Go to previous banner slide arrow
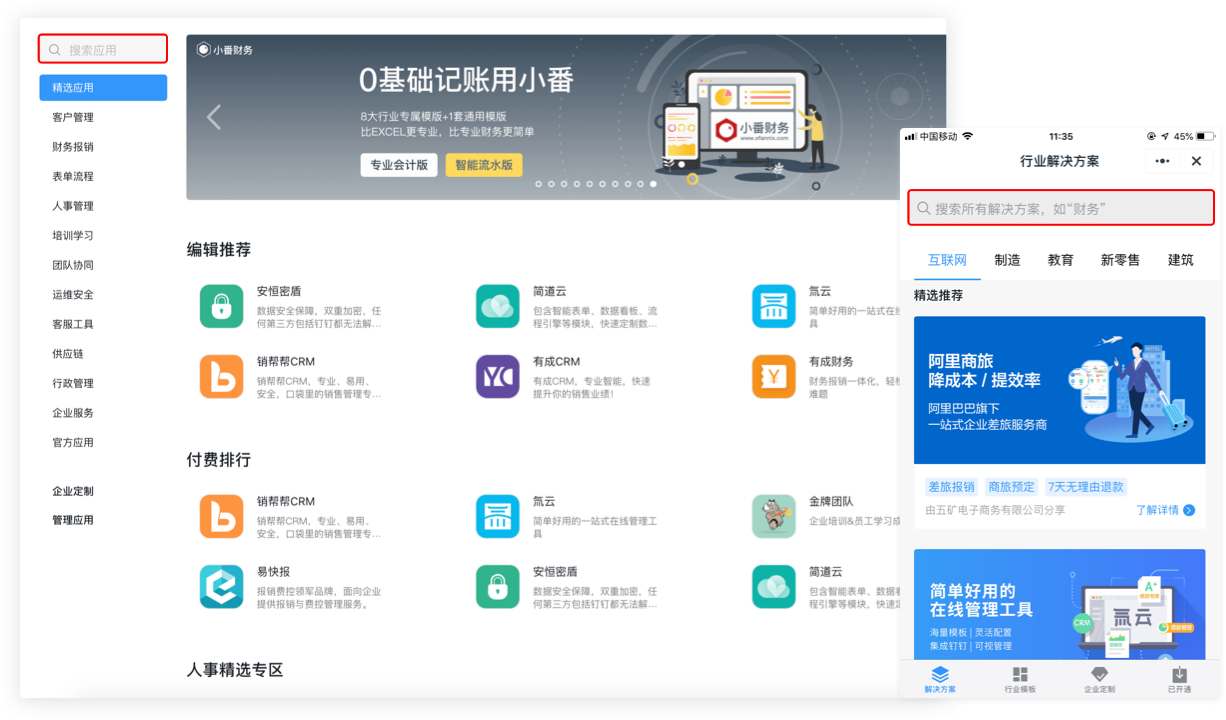 tap(214, 117)
